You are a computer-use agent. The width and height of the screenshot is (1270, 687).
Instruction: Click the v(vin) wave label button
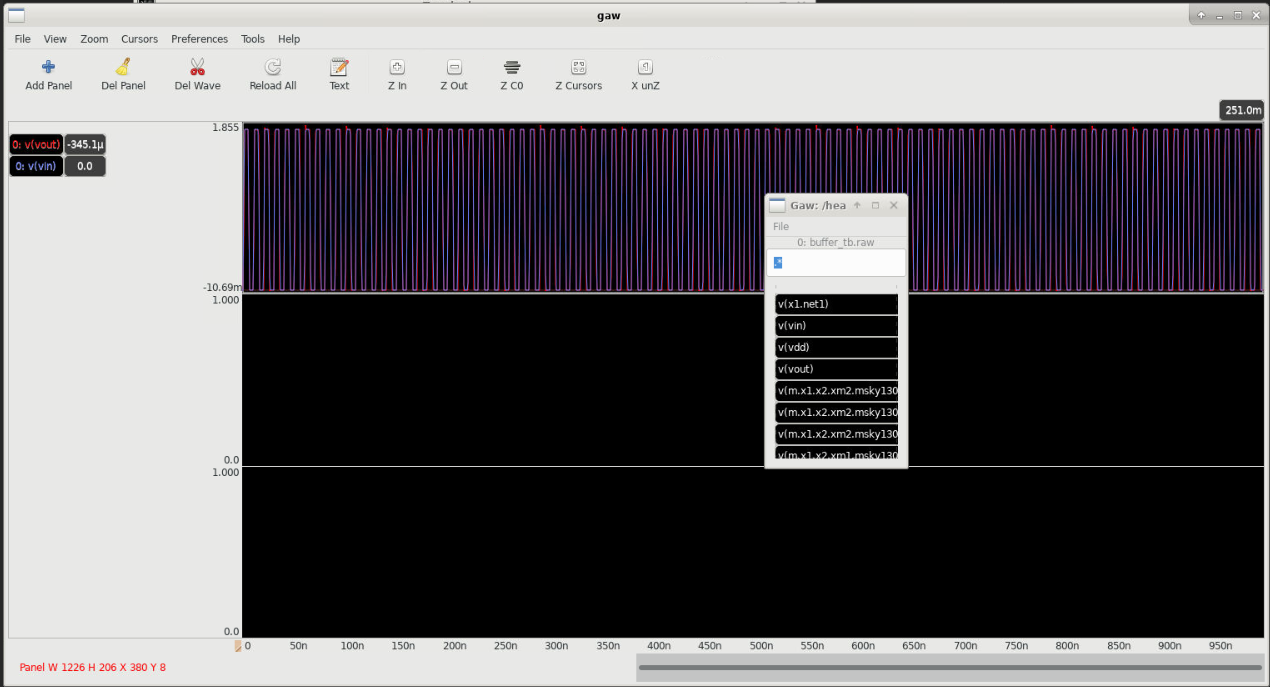[36, 166]
